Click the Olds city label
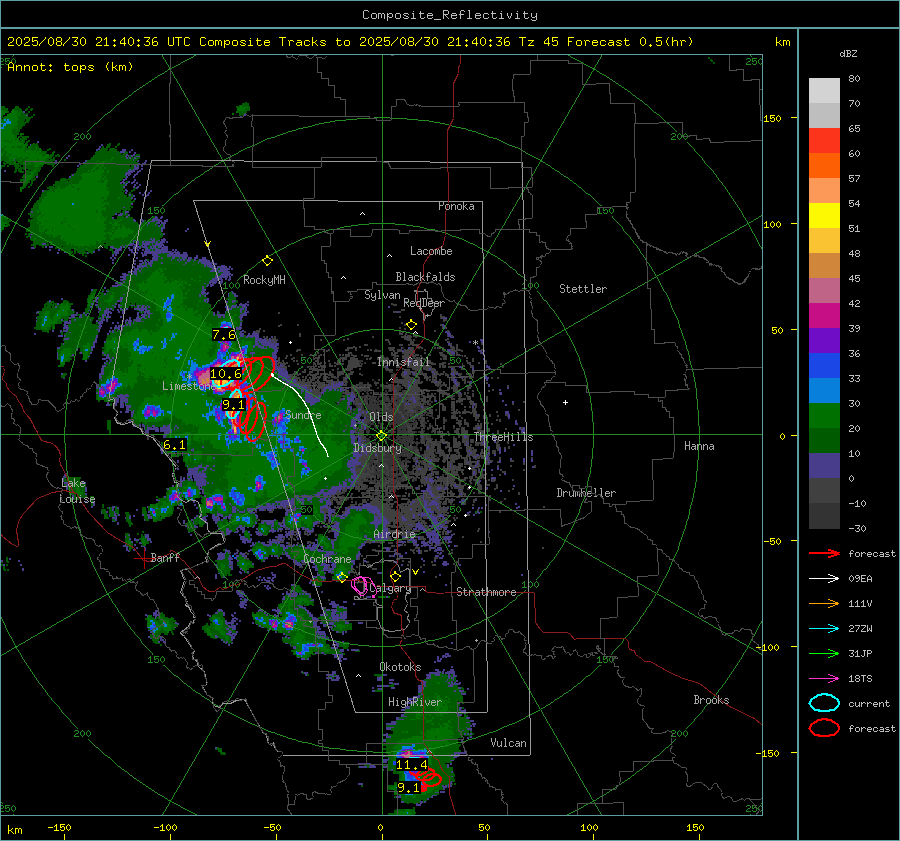This screenshot has height=841, width=900. click(x=381, y=417)
